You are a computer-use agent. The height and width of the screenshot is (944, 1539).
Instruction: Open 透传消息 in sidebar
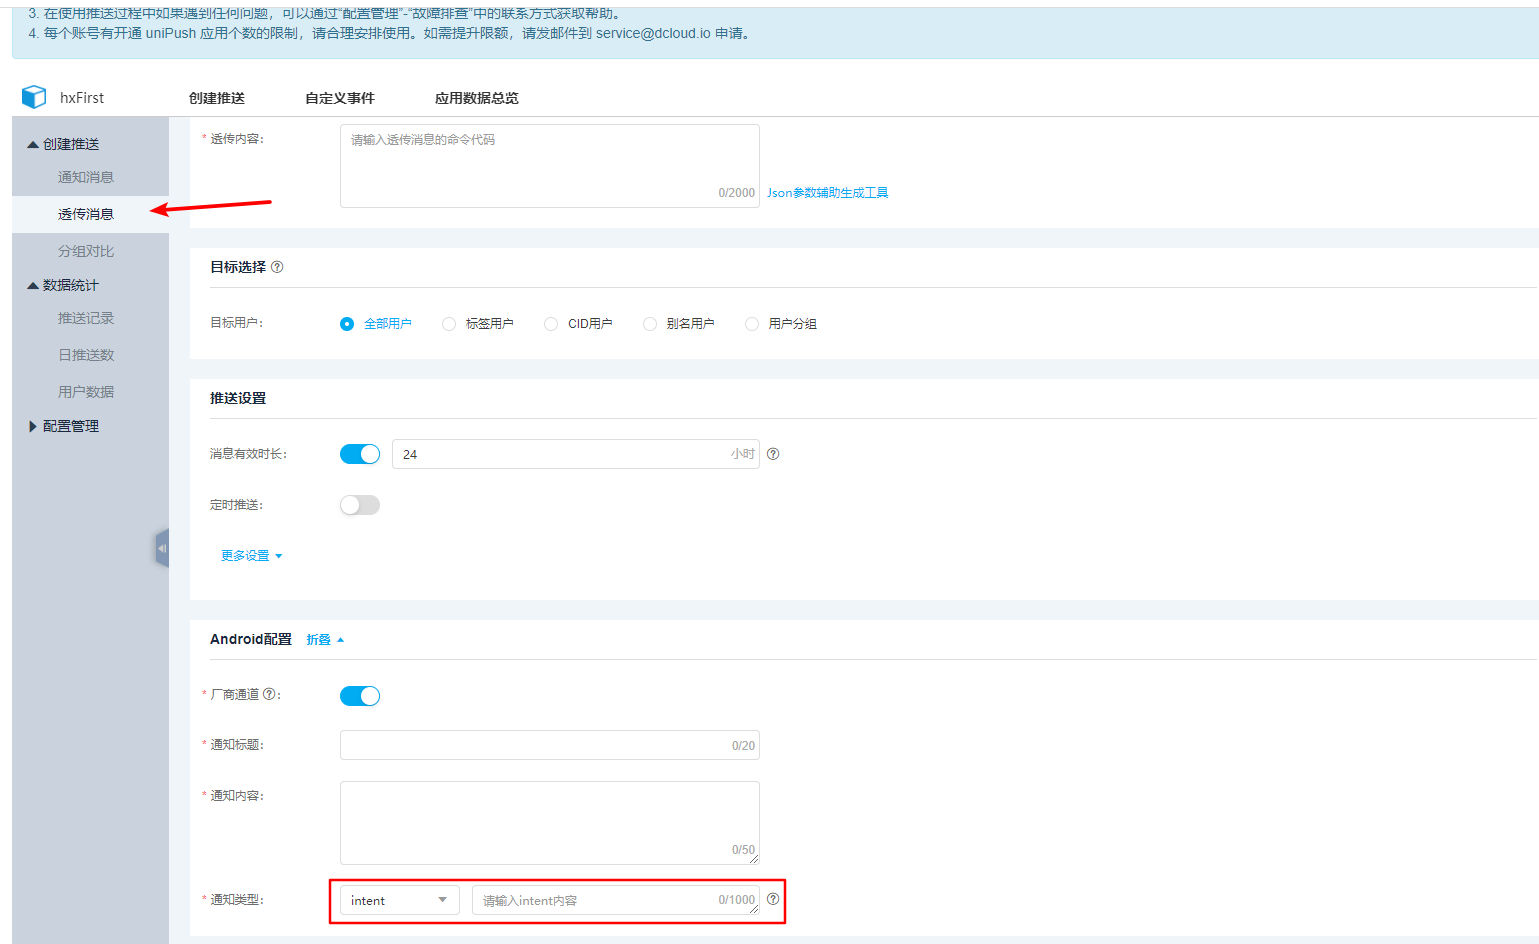click(x=86, y=214)
